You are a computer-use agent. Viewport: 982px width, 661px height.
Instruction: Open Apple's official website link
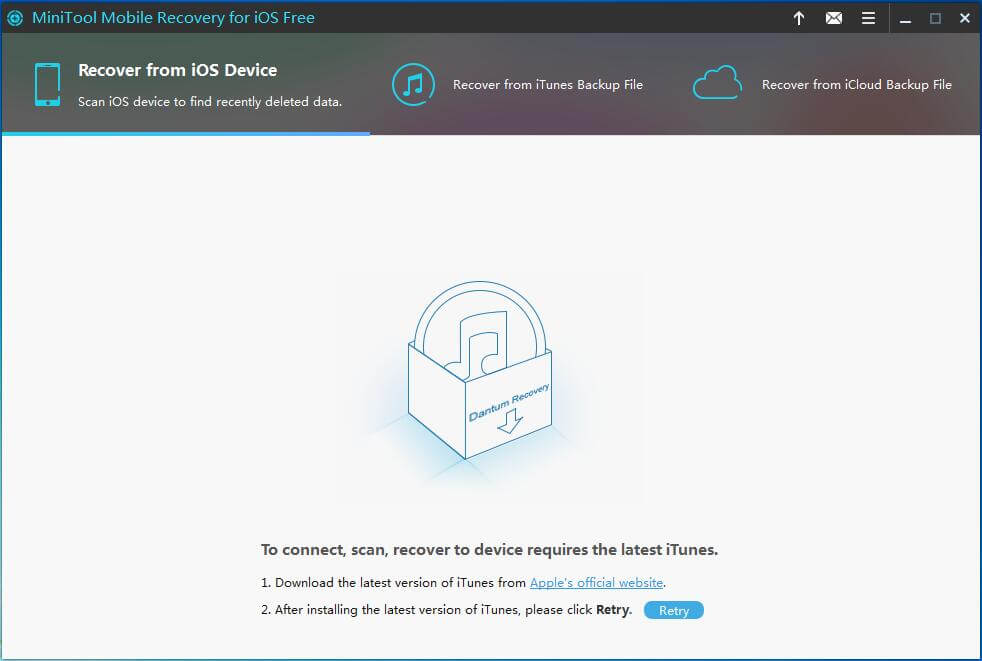click(x=596, y=582)
